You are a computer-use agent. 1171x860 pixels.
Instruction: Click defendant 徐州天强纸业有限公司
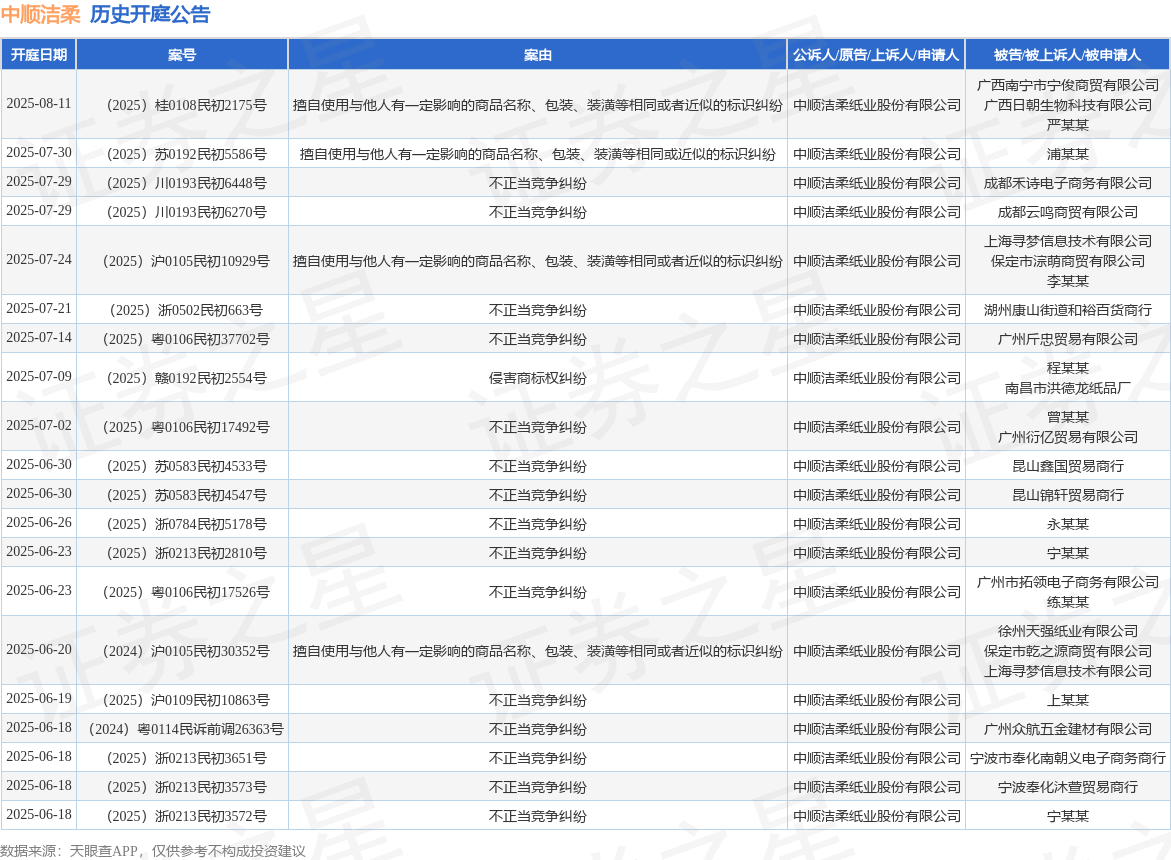point(1068,632)
